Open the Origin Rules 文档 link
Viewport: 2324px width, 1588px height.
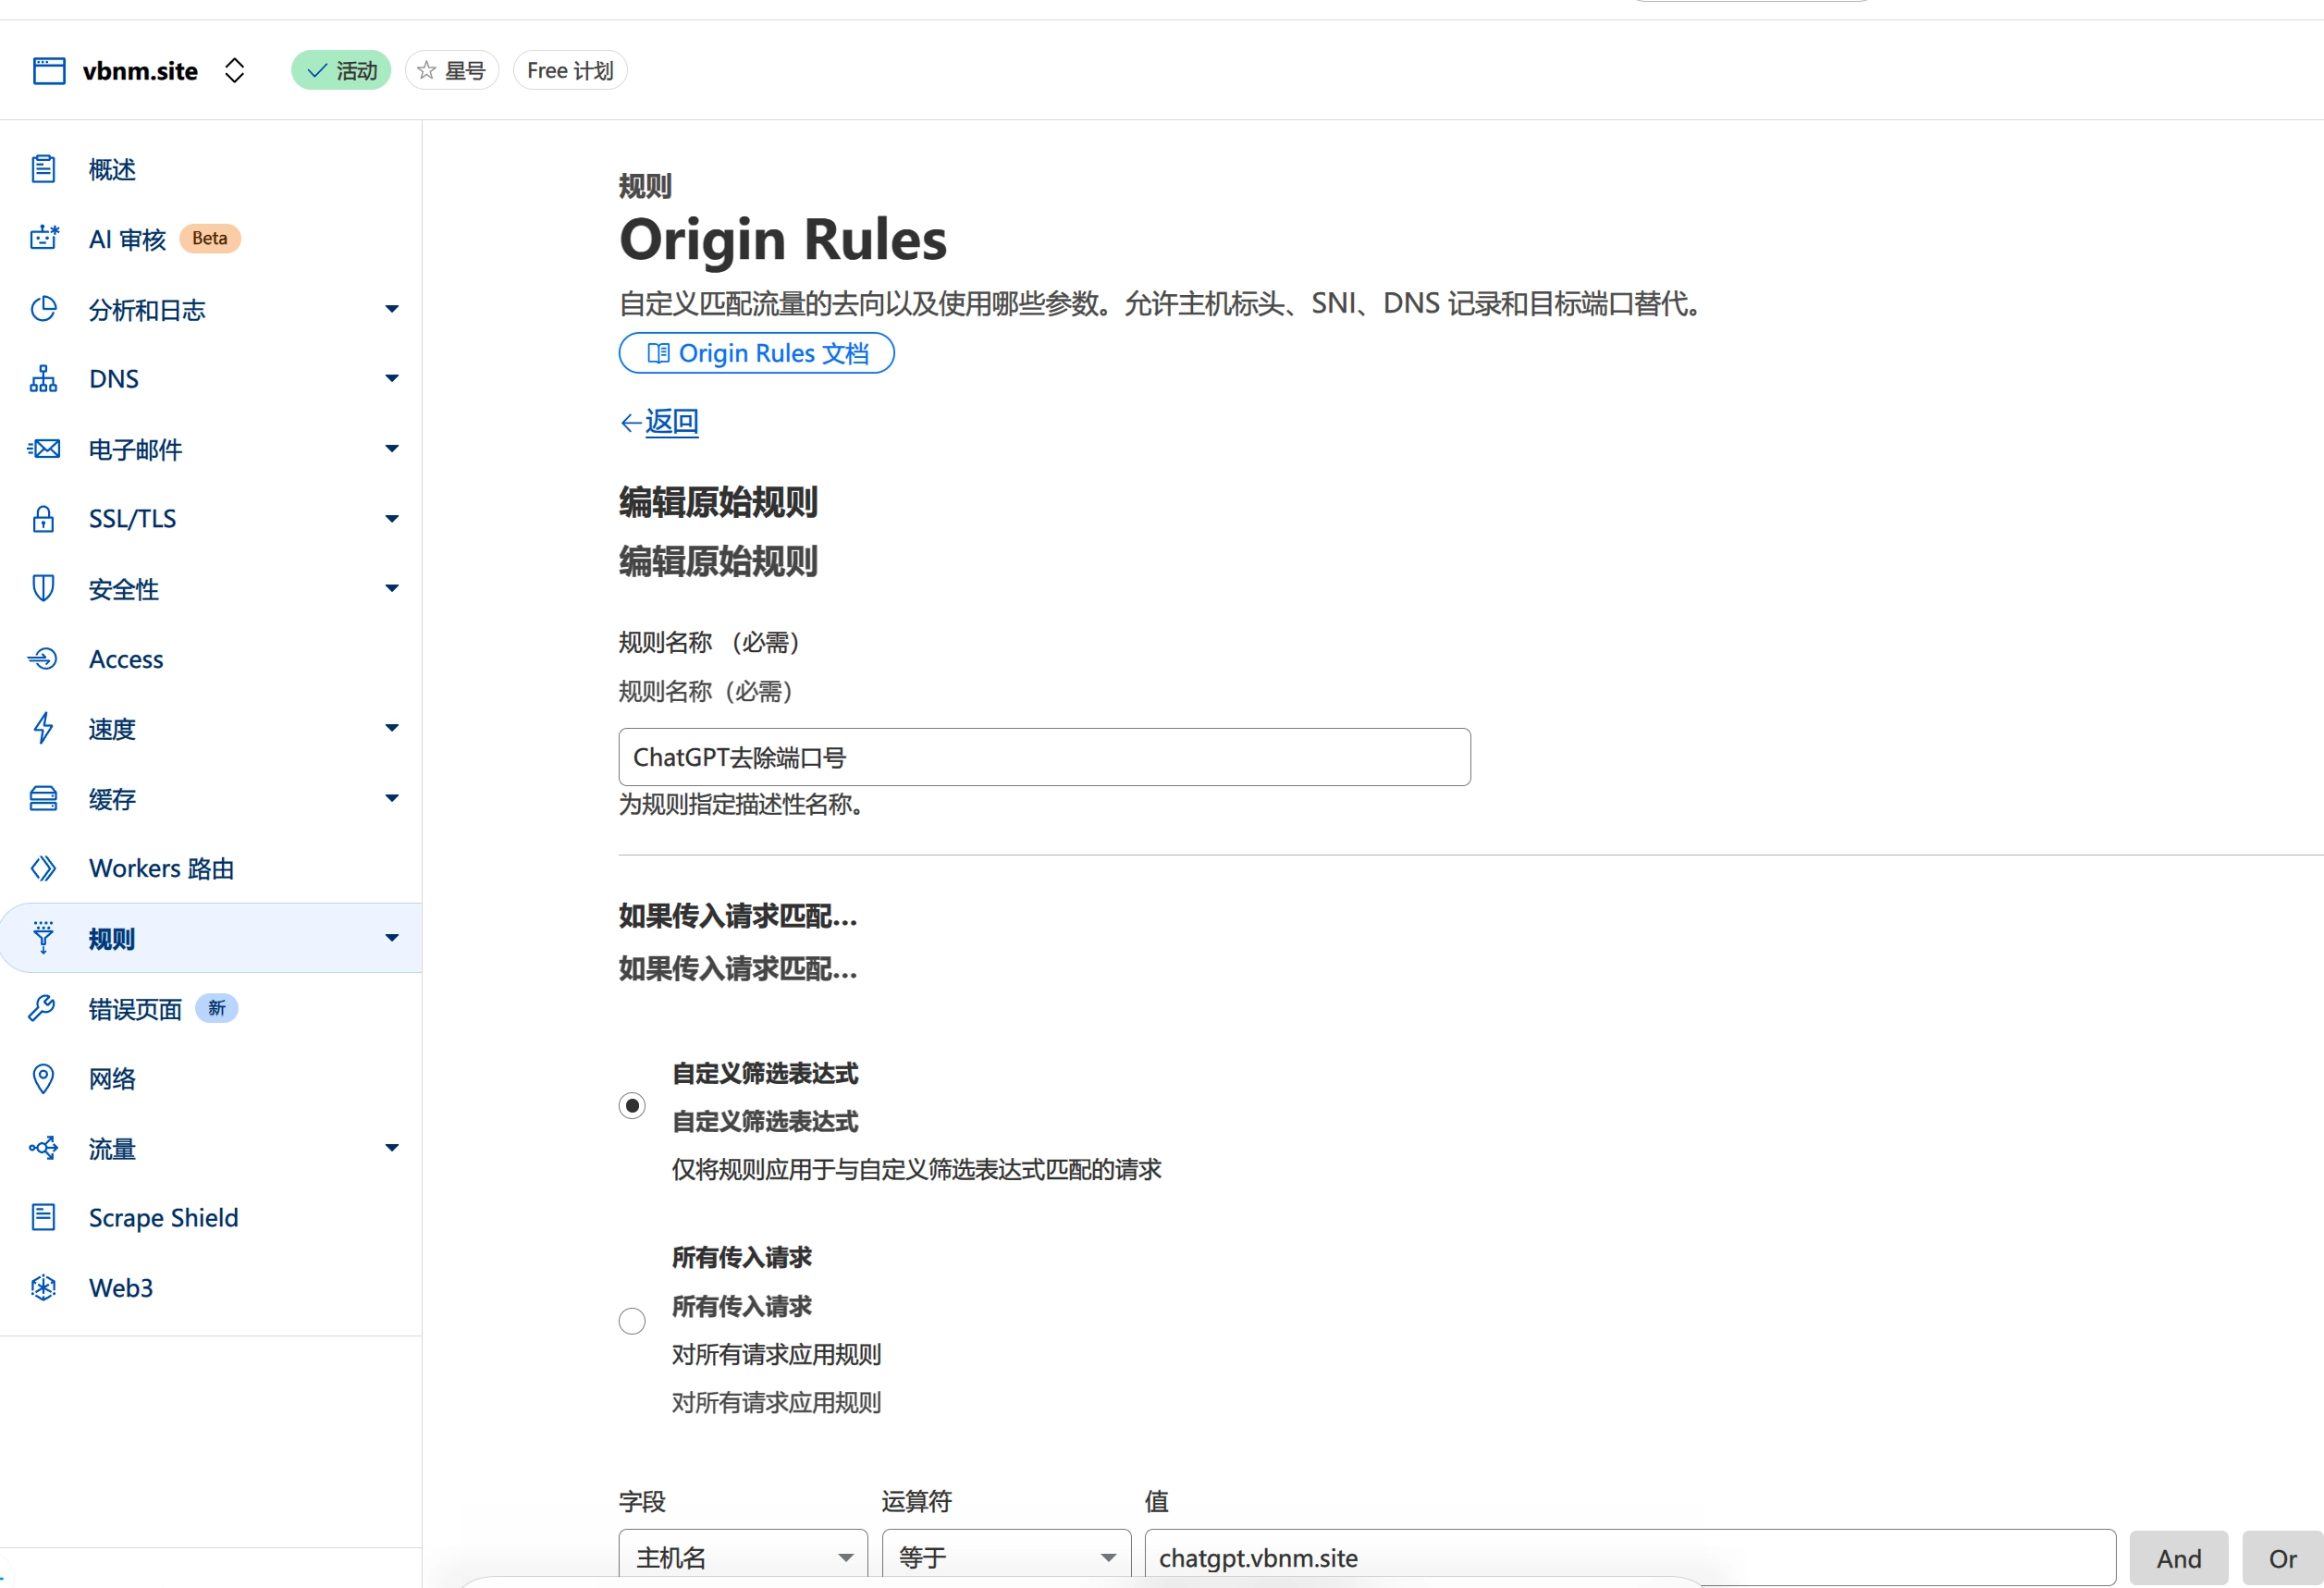coord(756,353)
